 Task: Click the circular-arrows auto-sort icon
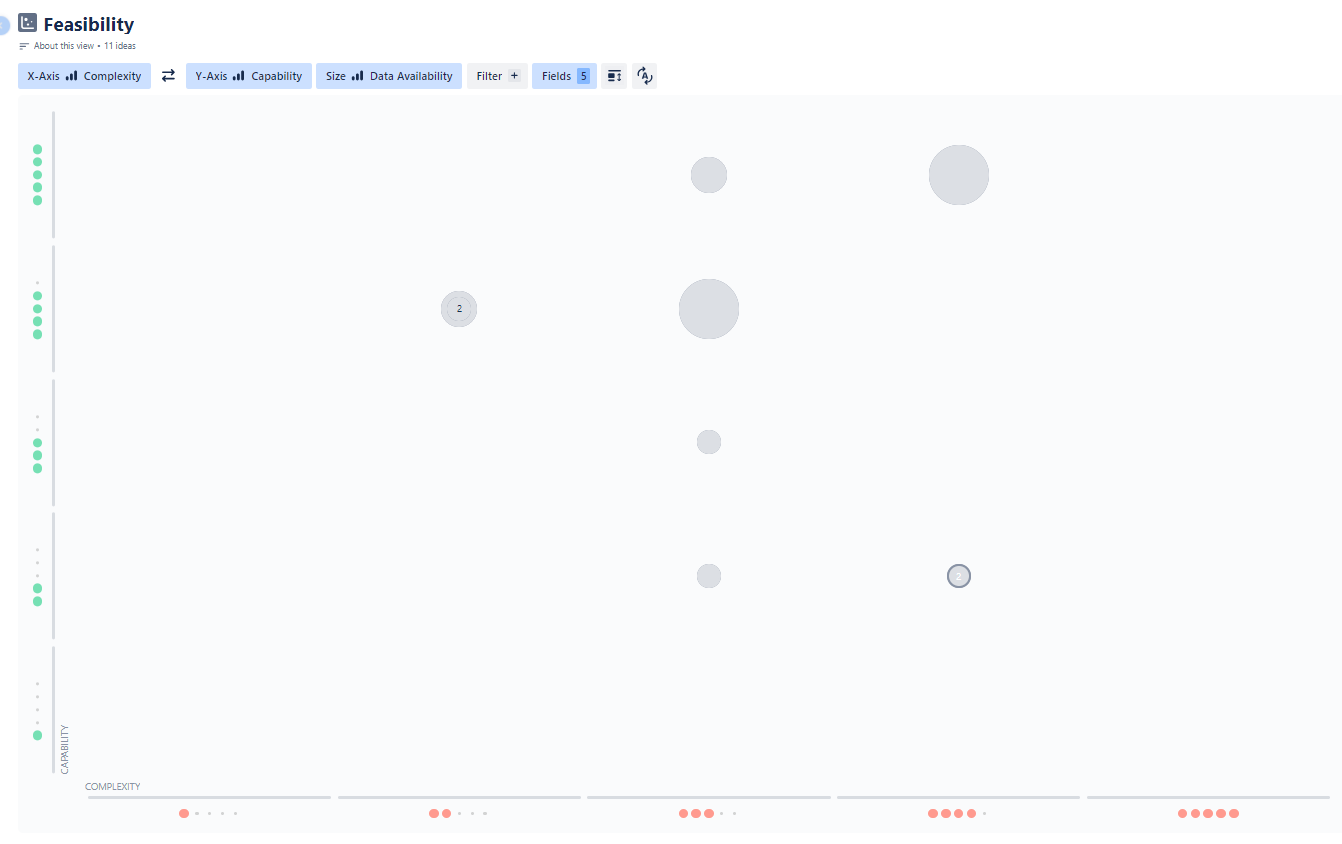(x=644, y=75)
